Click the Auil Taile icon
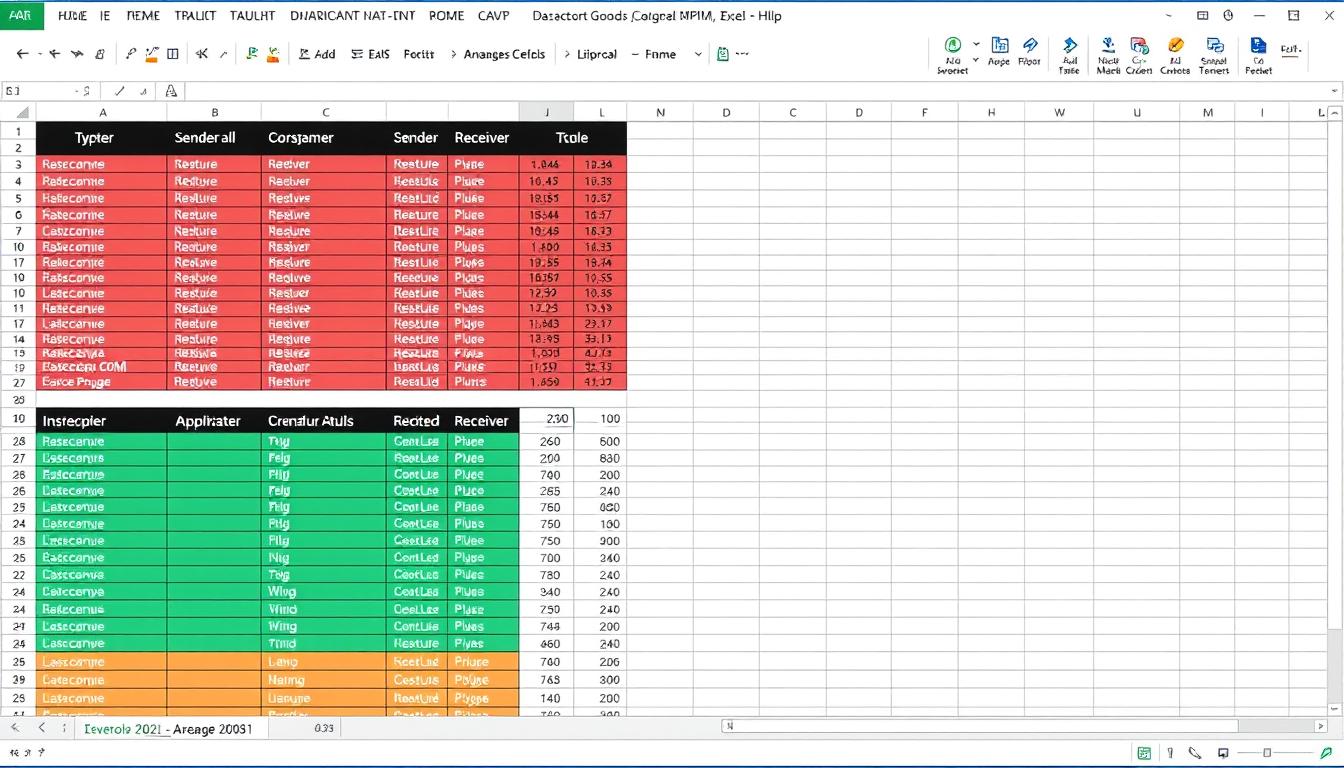 tap(1069, 45)
